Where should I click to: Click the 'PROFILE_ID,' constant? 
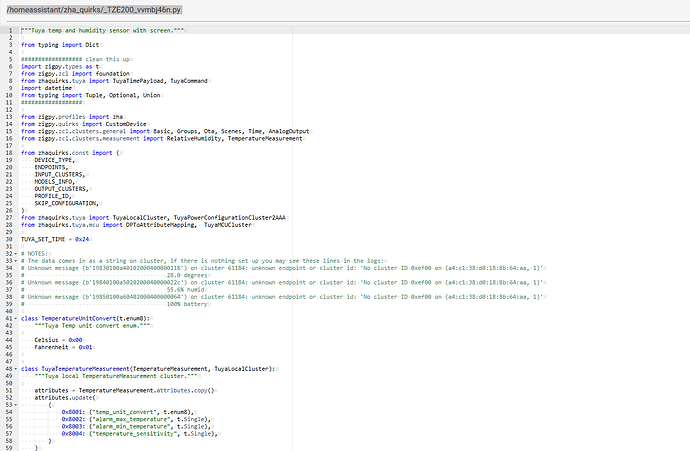(53, 196)
